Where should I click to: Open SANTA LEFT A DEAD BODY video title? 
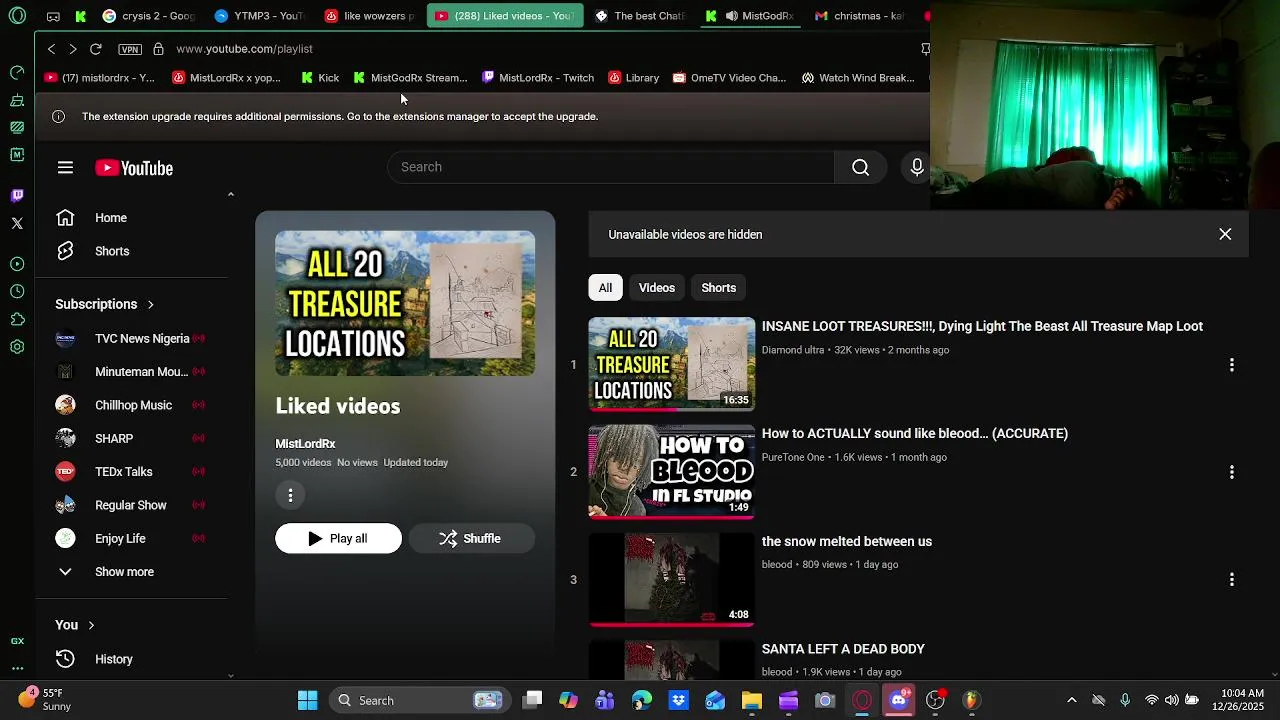(843, 649)
